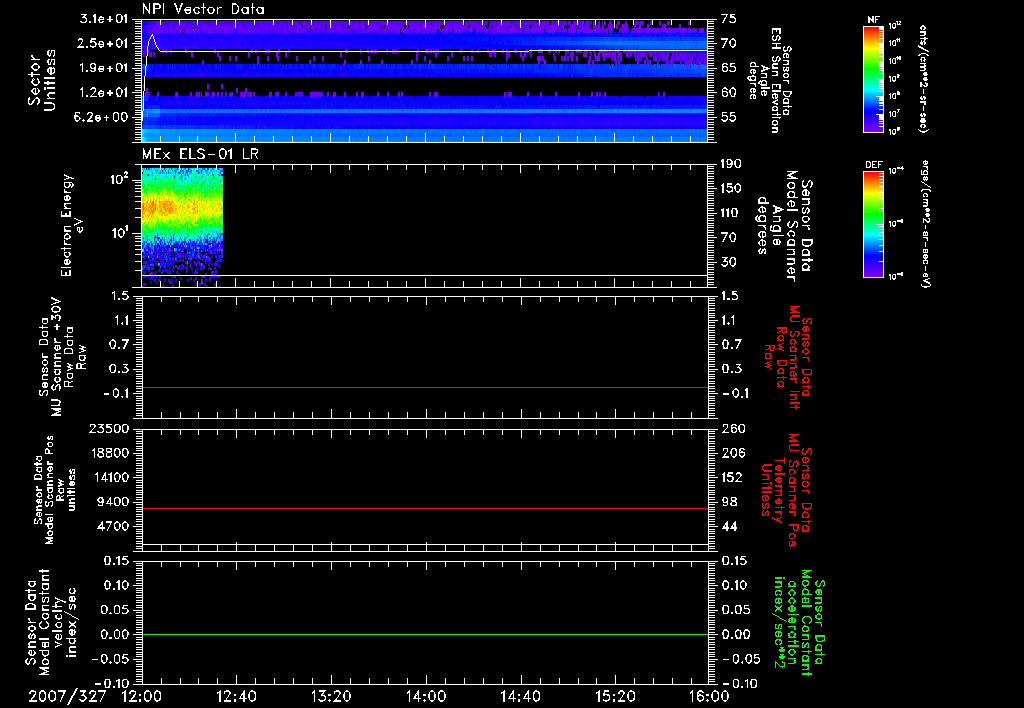Click the 9400 tick label

click(x=114, y=502)
